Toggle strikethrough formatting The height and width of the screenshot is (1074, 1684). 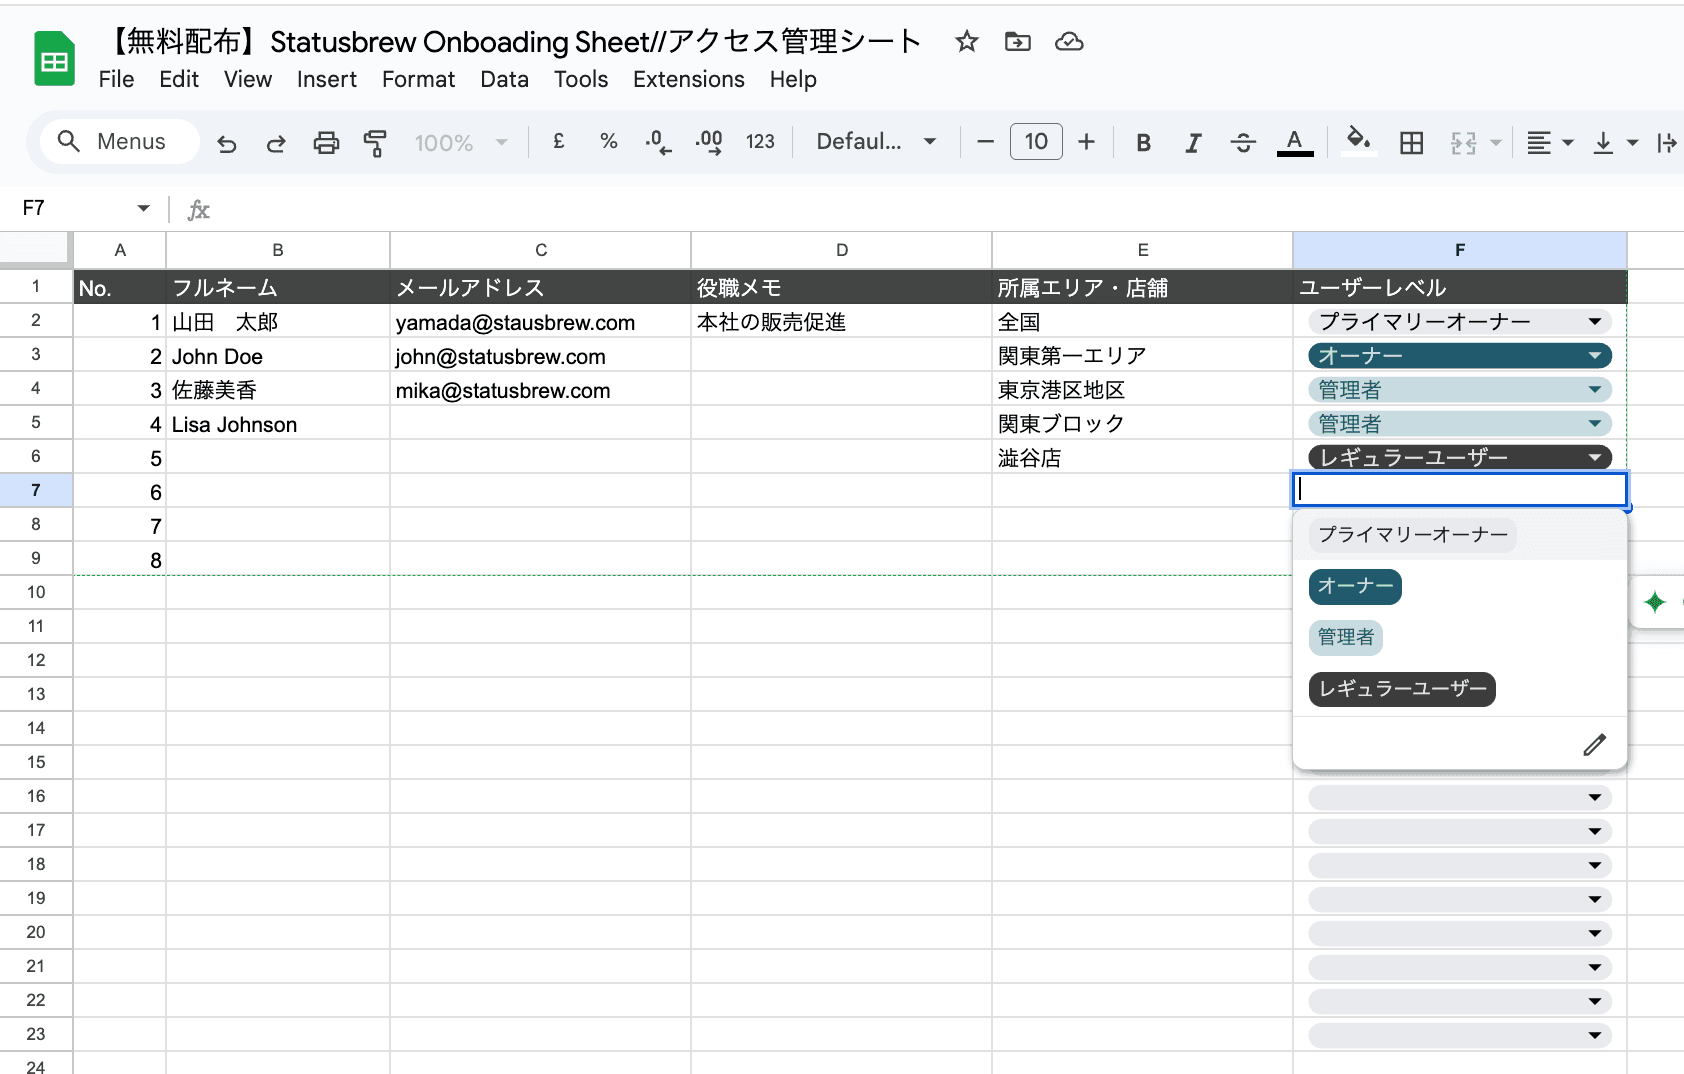[x=1242, y=143]
